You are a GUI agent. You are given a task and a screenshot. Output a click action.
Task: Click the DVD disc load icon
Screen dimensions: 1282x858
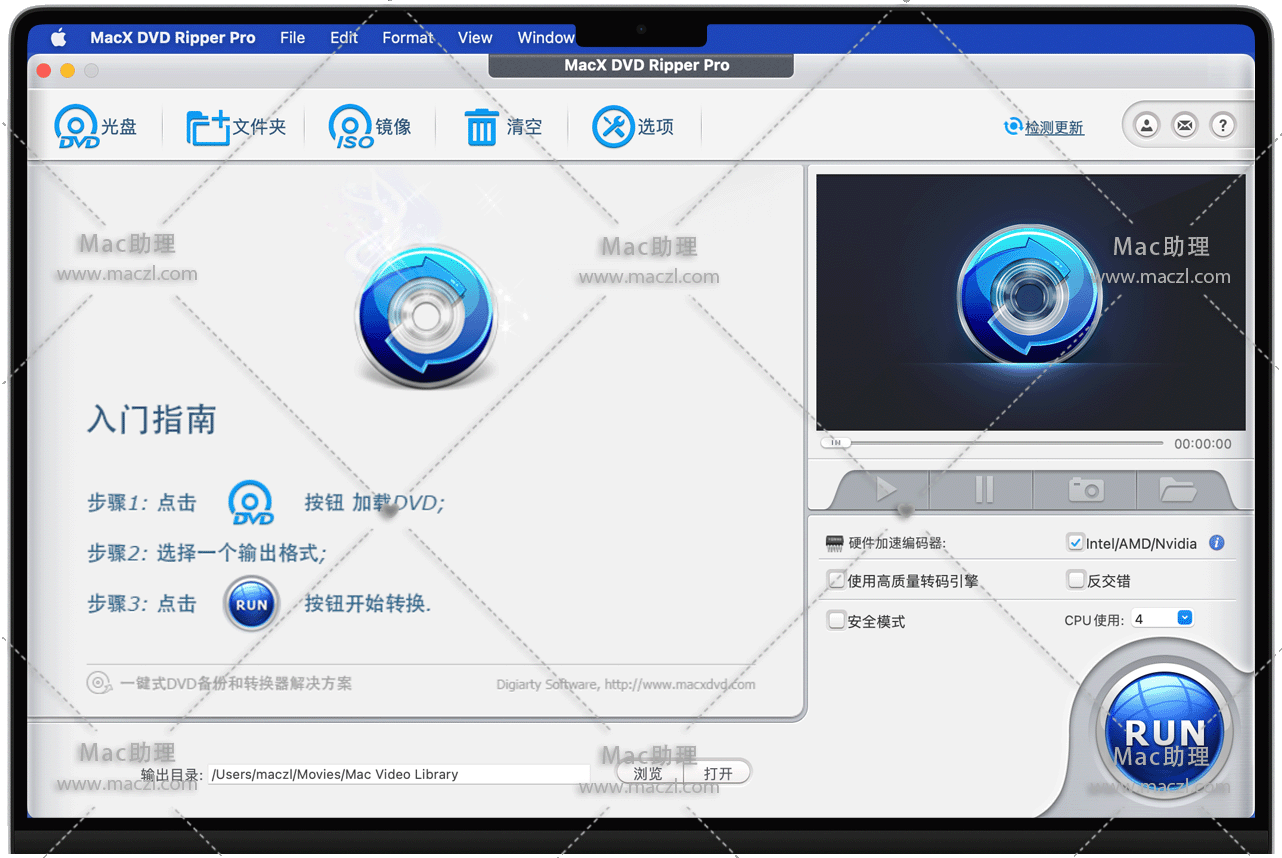tap(77, 127)
